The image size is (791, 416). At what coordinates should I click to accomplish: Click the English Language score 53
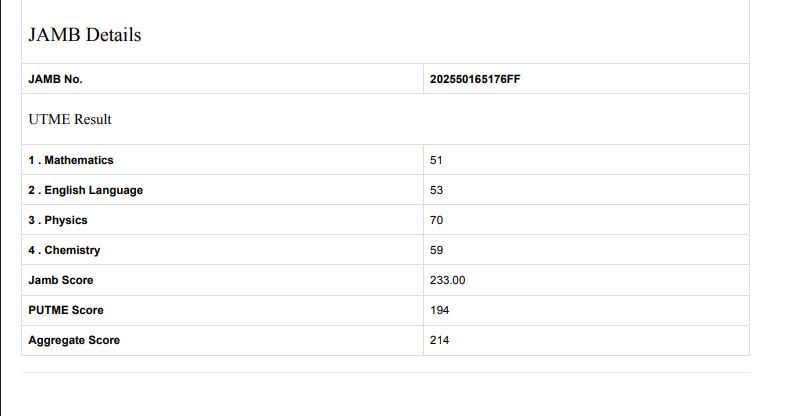pyautogui.click(x=436, y=190)
